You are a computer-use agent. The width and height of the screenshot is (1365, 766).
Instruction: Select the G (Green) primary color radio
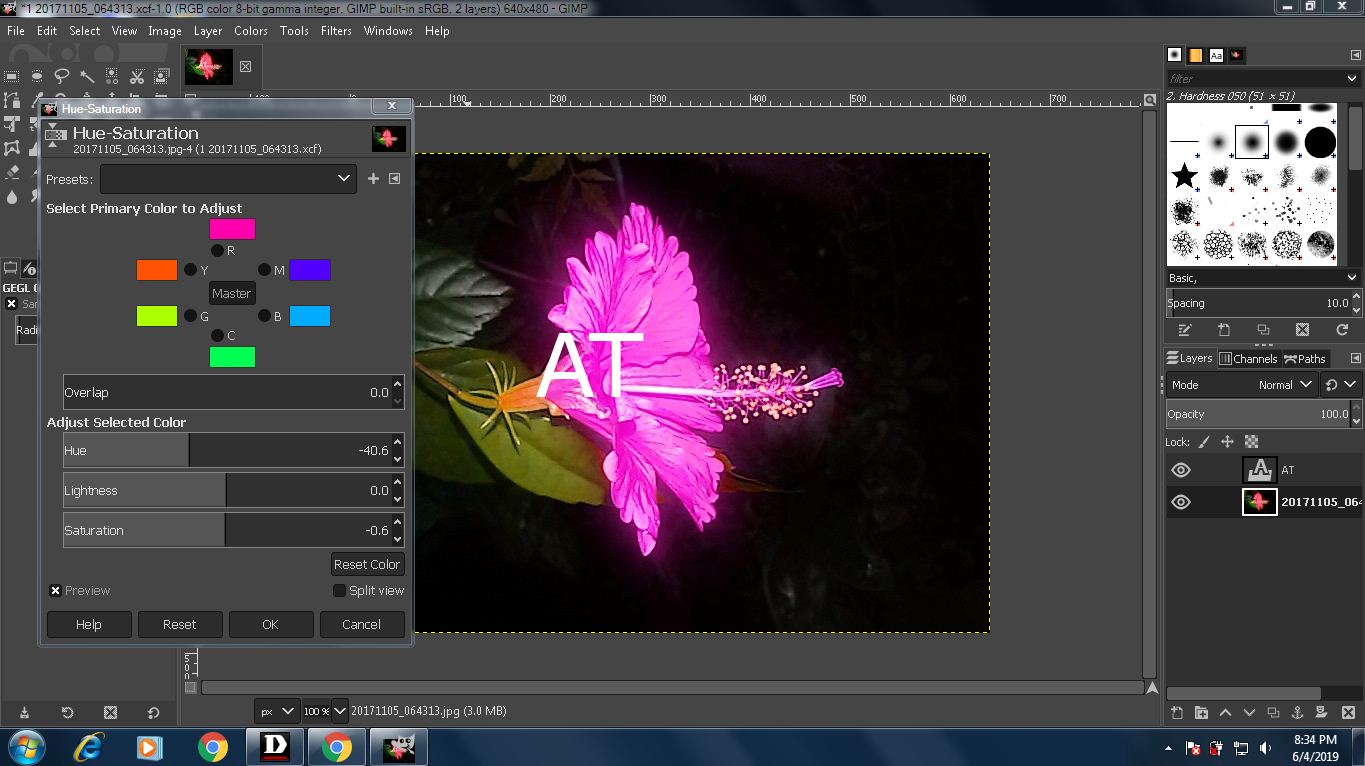190,316
